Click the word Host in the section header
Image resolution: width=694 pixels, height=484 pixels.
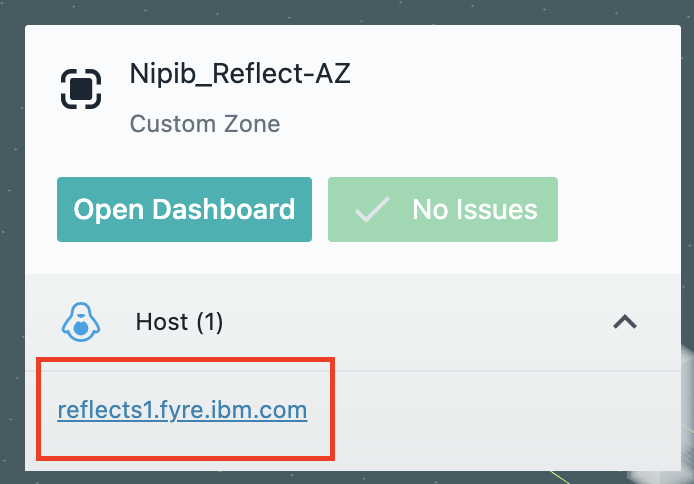162,322
